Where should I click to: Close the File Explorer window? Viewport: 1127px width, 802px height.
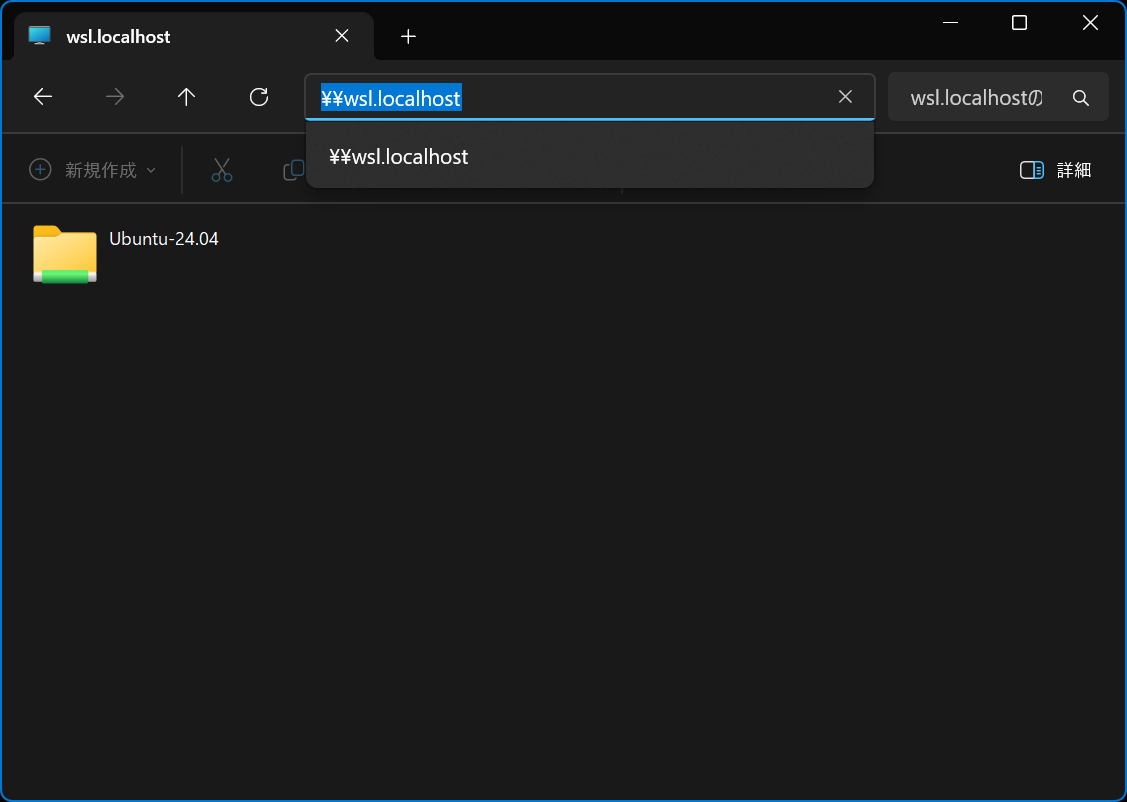pos(1090,23)
